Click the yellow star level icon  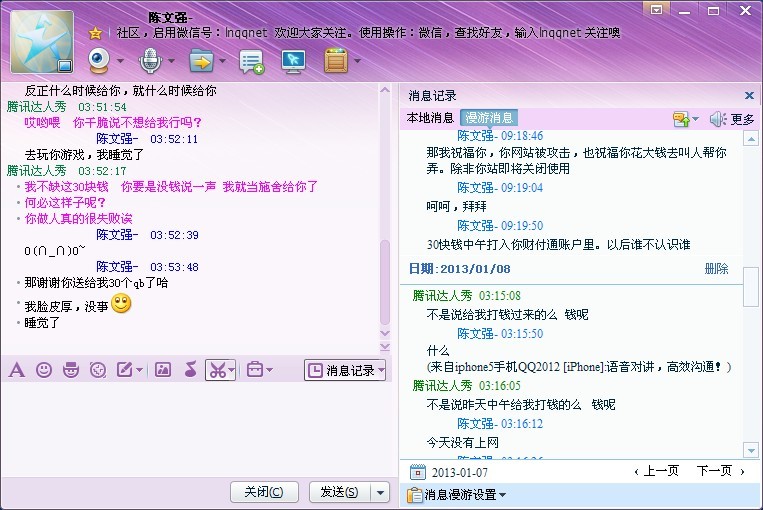95,33
